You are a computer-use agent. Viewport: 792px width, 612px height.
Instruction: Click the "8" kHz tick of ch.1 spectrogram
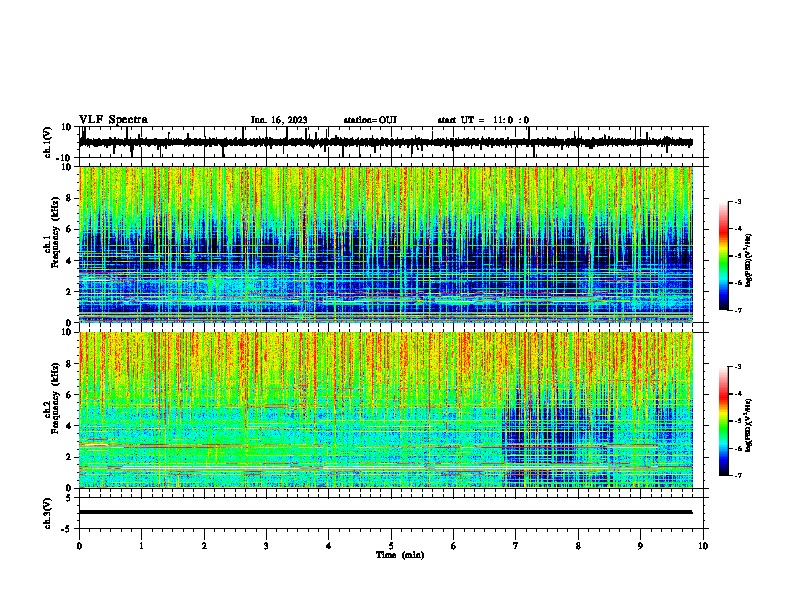point(70,198)
